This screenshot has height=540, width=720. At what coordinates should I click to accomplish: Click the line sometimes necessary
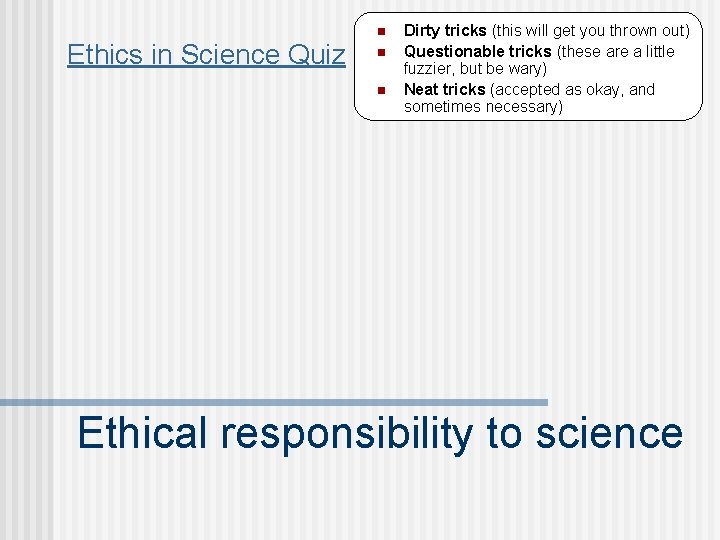483,107
